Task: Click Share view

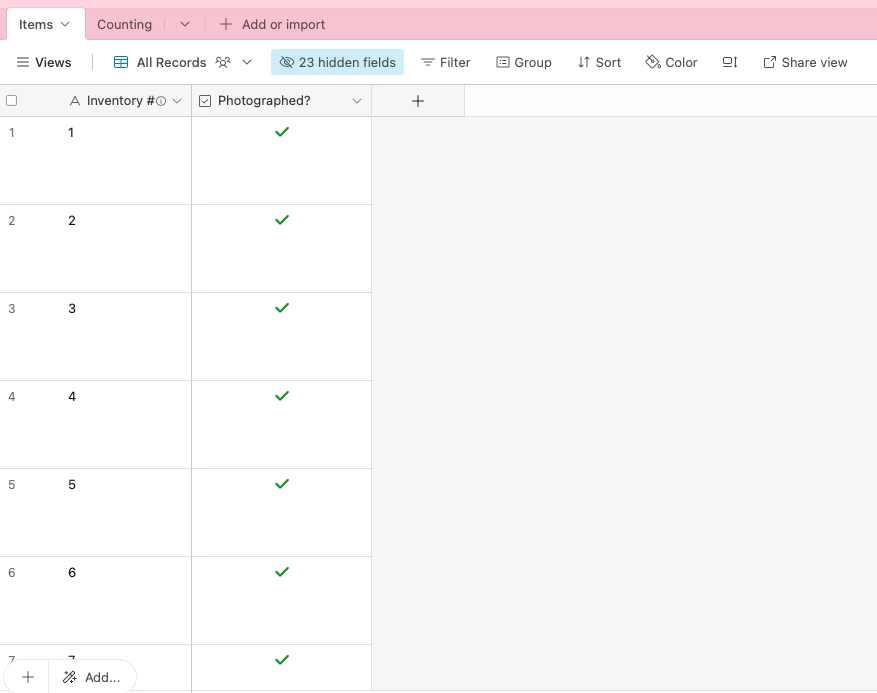Action: point(805,62)
